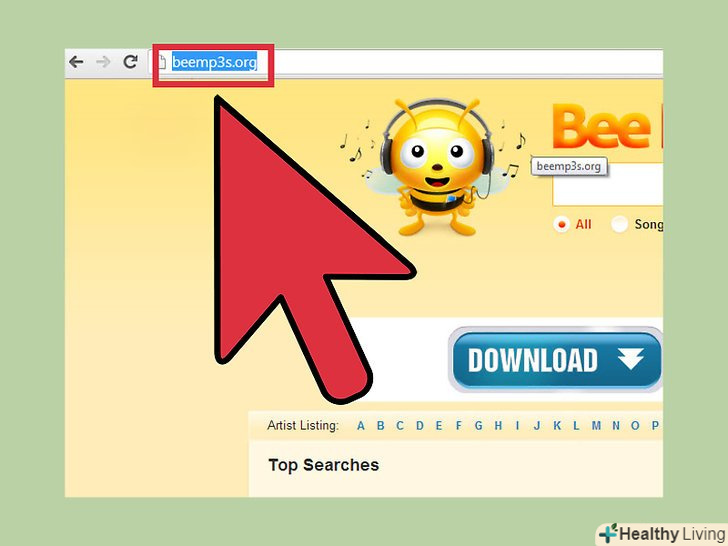The width and height of the screenshot is (728, 546).
Task: Click the beemp3s.org address bar
Action: [409, 62]
